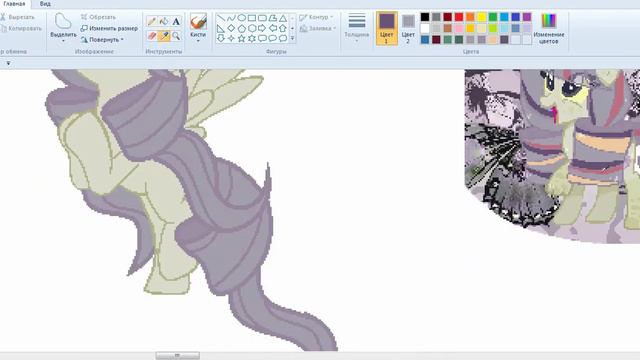The height and width of the screenshot is (360, 640).
Task: Click the horizontal scrollbar thumb
Action: pos(178,356)
